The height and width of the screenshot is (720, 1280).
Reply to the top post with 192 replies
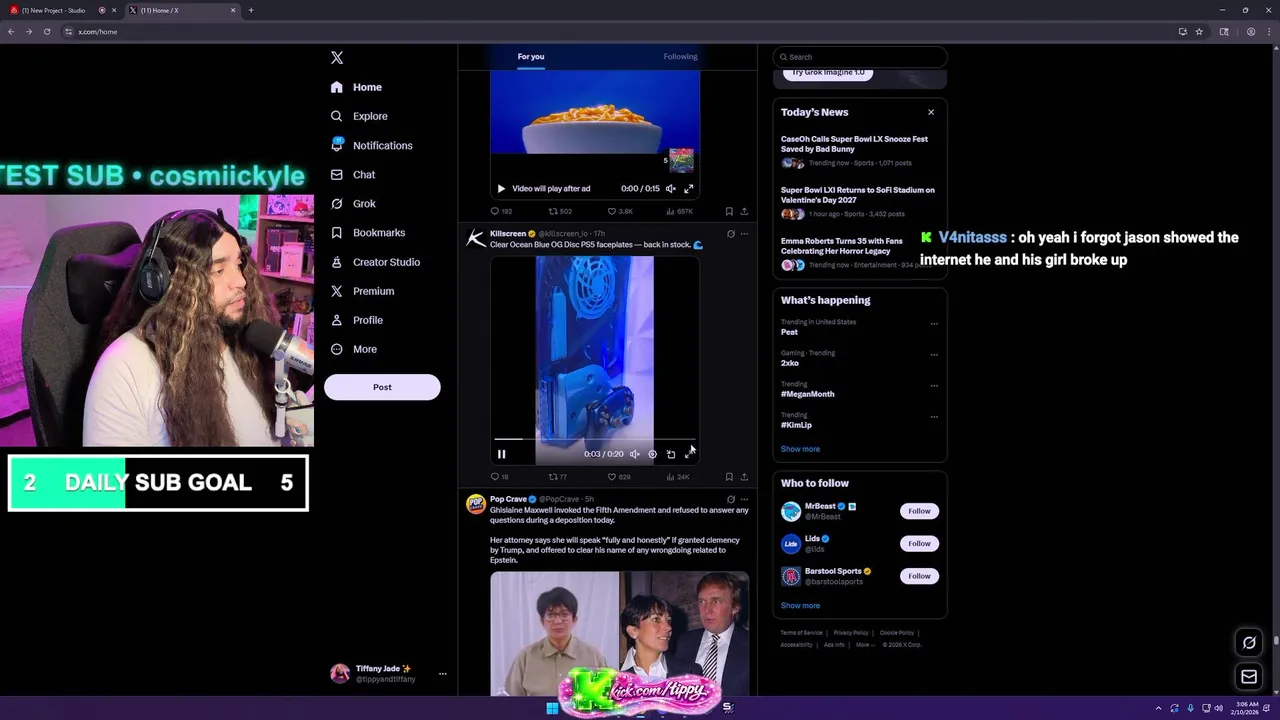click(x=501, y=211)
